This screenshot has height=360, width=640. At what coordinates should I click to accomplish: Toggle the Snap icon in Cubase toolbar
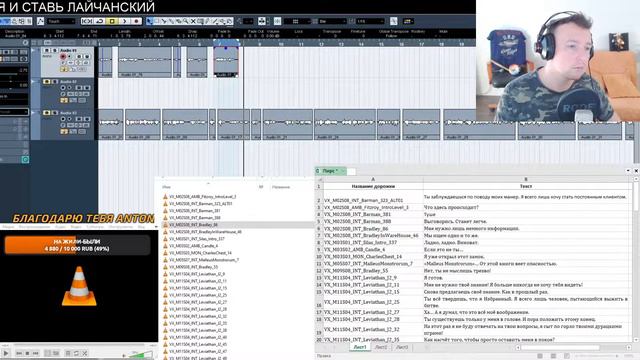[277, 21]
